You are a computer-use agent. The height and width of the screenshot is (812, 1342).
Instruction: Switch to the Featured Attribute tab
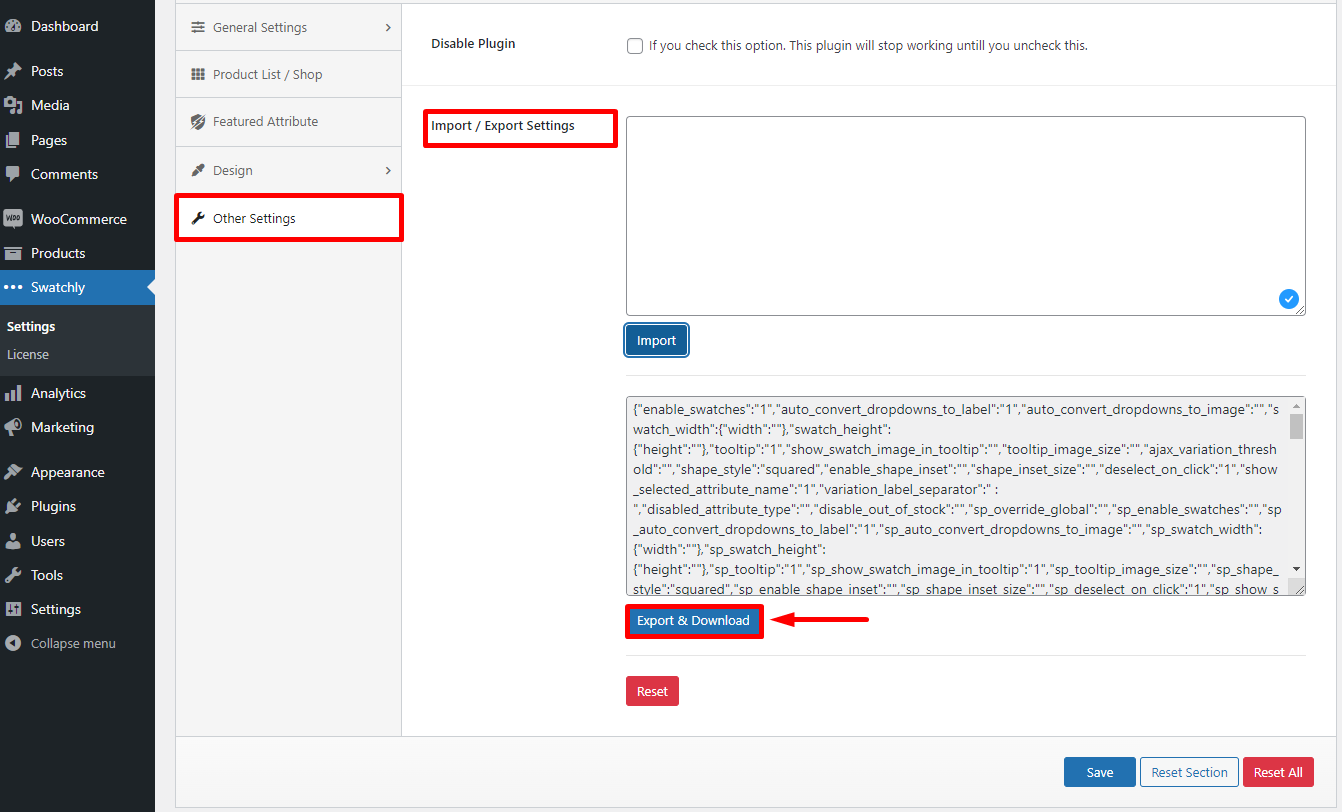[265, 122]
